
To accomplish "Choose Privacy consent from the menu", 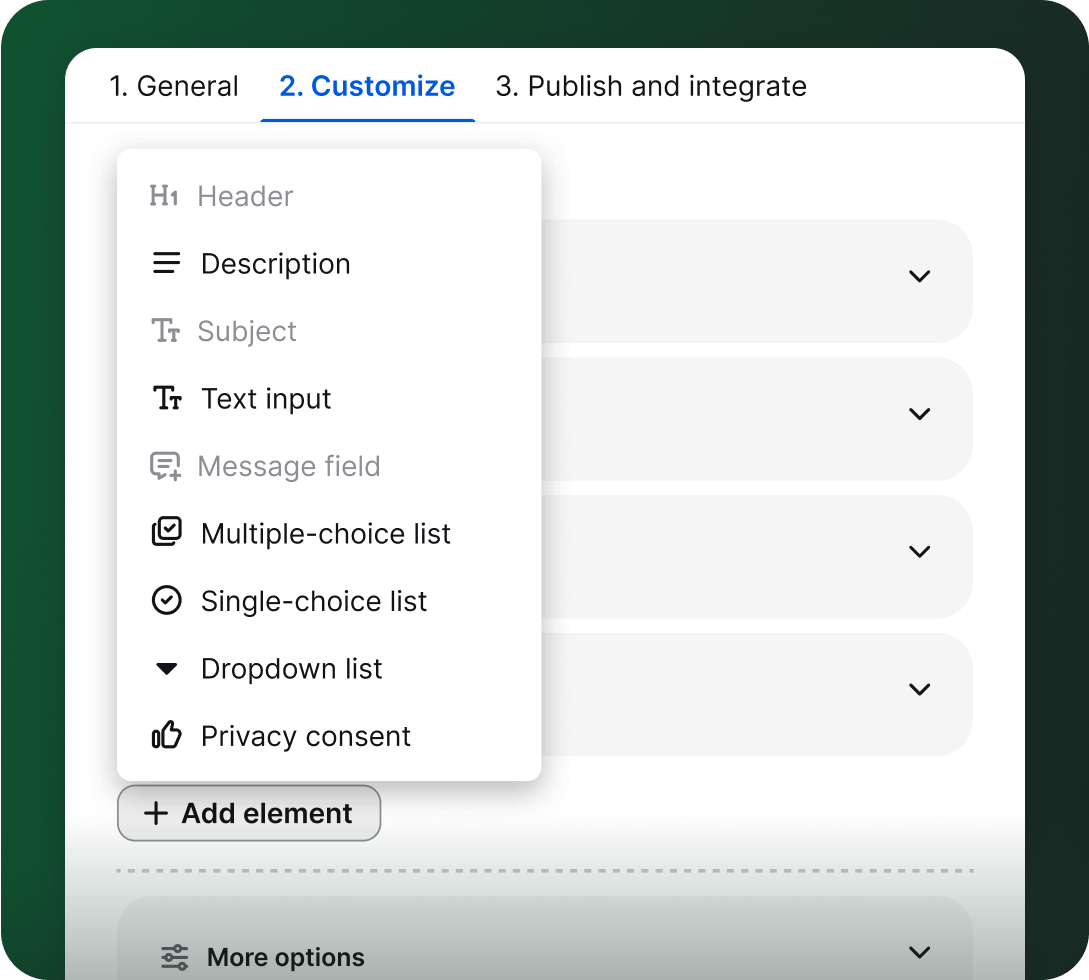I will point(306,735).
